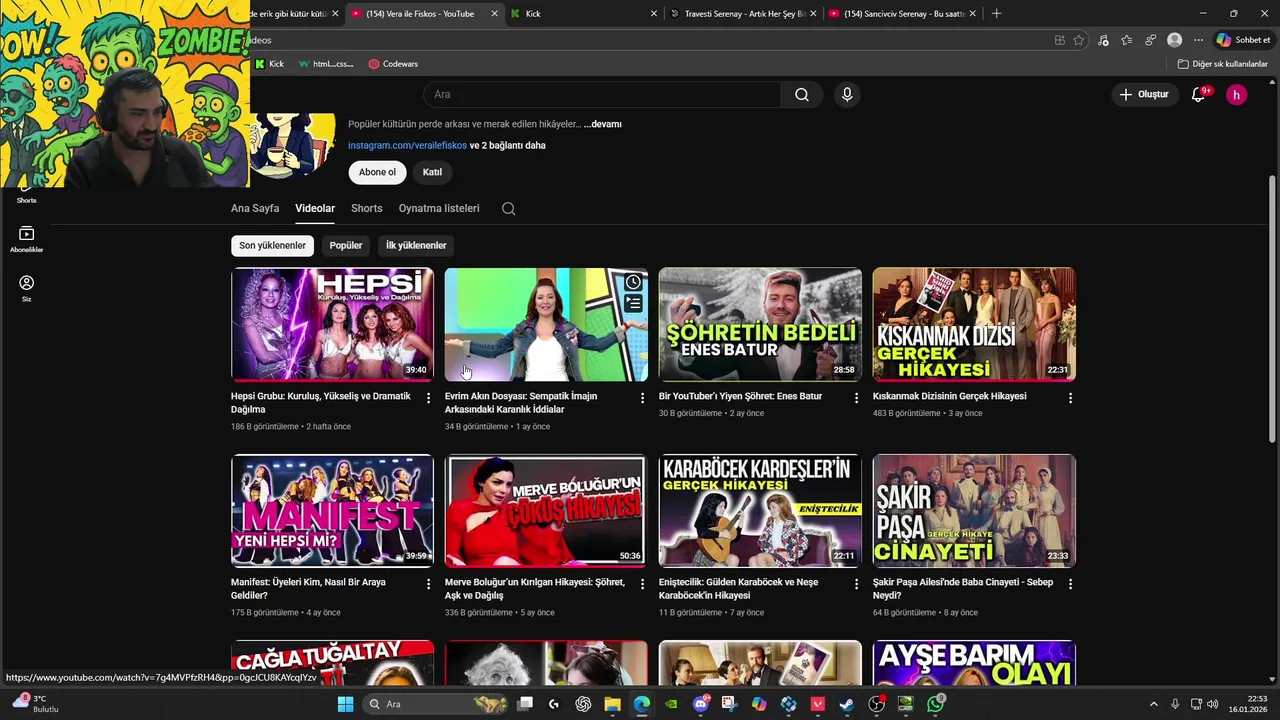Close the Vera ile Fiskos browser tab

[x=494, y=14]
